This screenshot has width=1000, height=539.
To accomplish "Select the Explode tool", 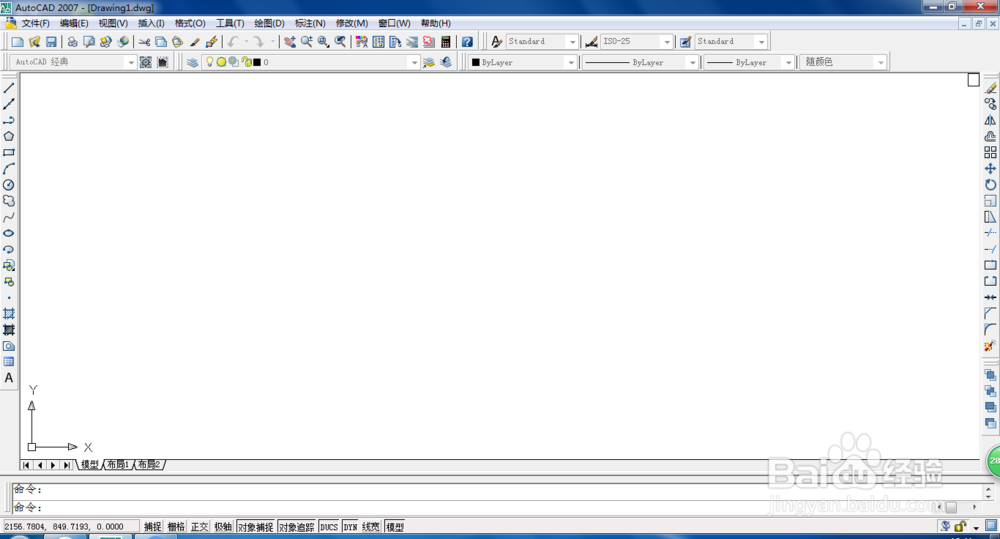I will (990, 346).
